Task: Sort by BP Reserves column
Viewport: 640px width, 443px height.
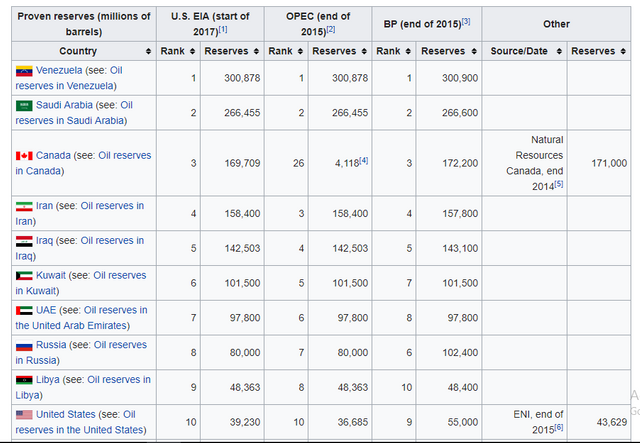Action: pos(474,51)
